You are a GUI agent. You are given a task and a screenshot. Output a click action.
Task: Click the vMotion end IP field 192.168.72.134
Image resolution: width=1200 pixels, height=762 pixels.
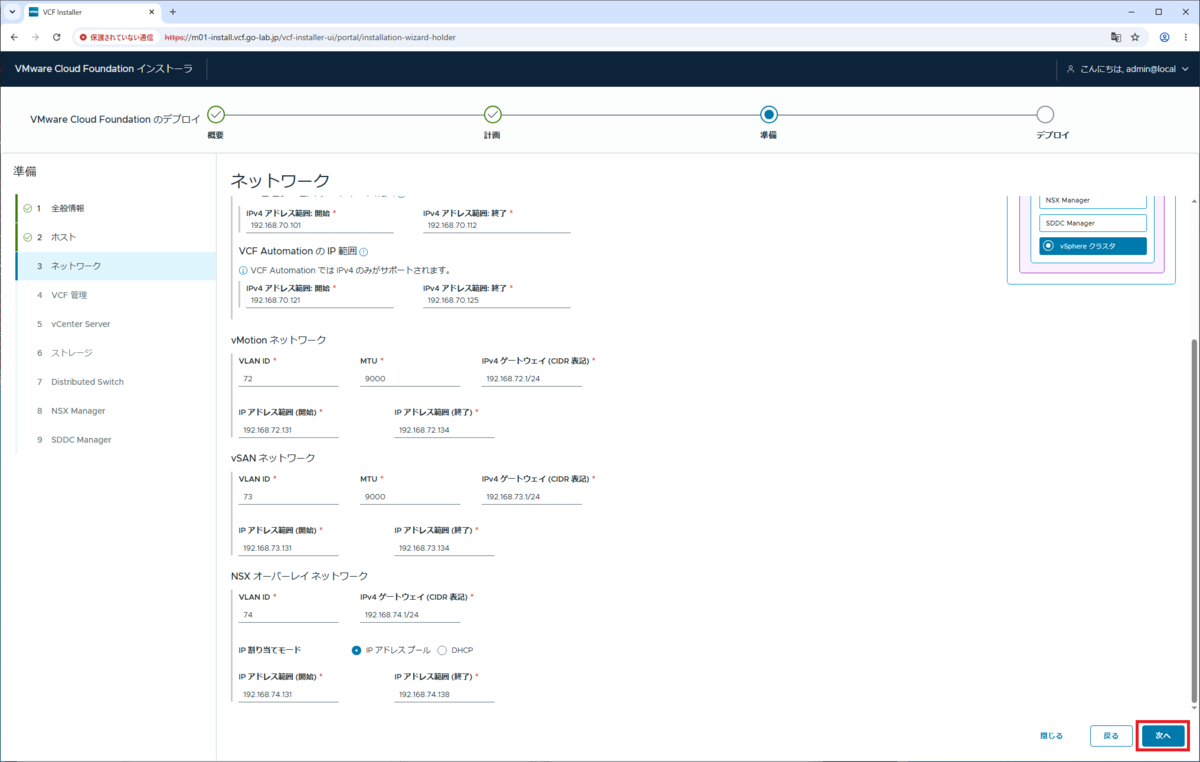pyautogui.click(x=444, y=430)
